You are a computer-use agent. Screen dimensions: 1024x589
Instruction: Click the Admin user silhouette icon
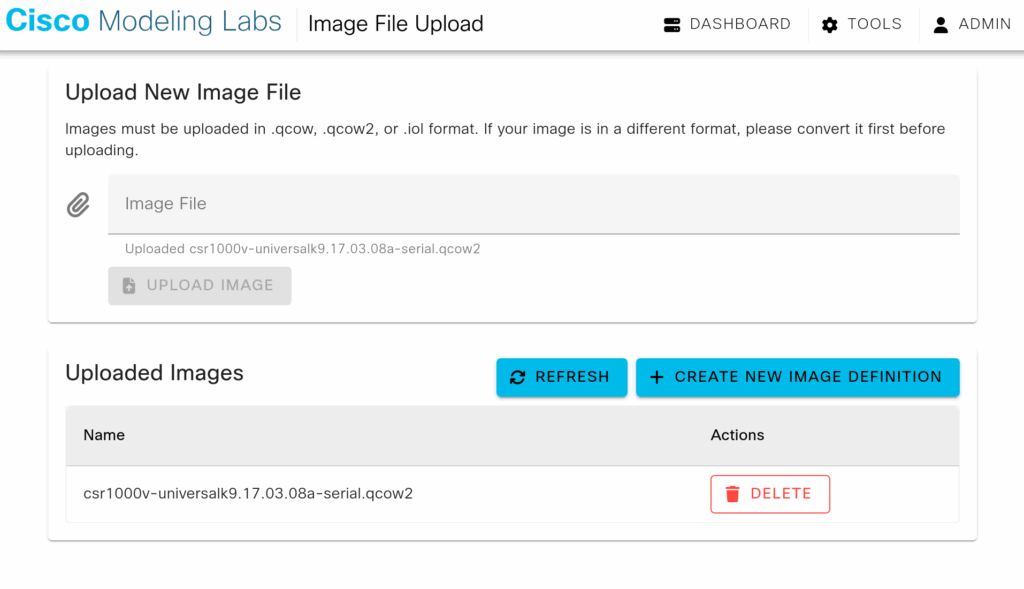point(941,25)
